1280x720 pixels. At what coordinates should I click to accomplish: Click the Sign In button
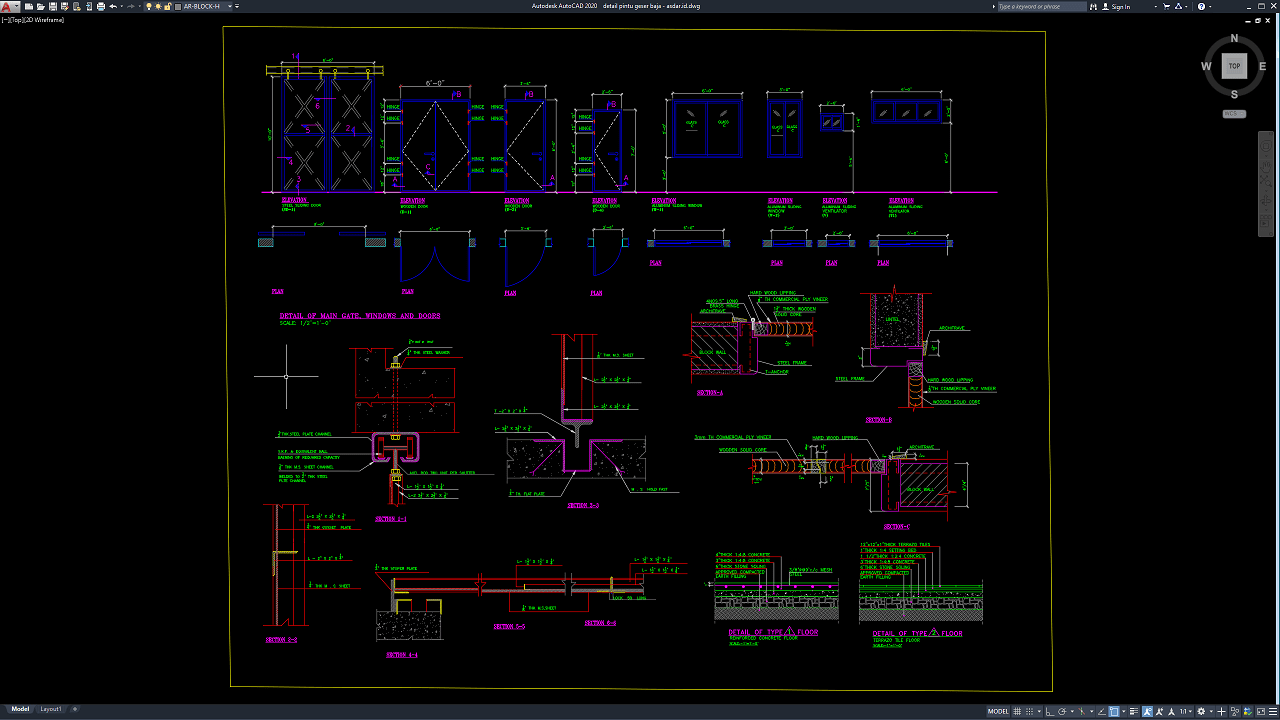point(1120,6)
